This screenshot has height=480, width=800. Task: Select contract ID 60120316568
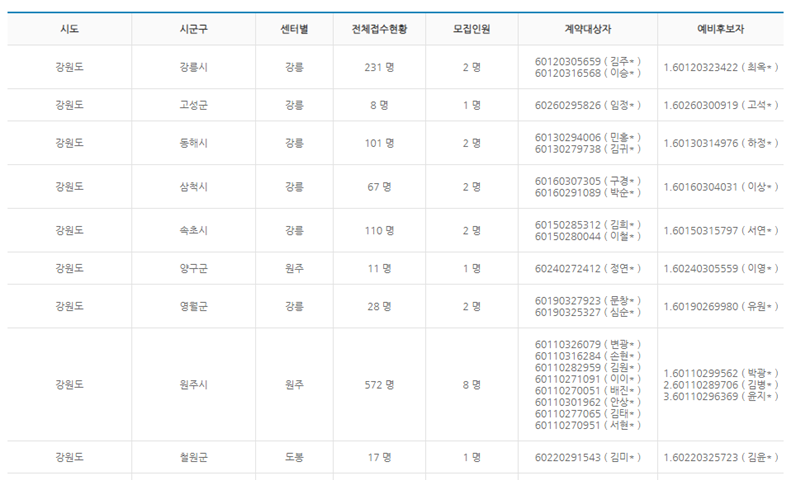click(x=568, y=73)
